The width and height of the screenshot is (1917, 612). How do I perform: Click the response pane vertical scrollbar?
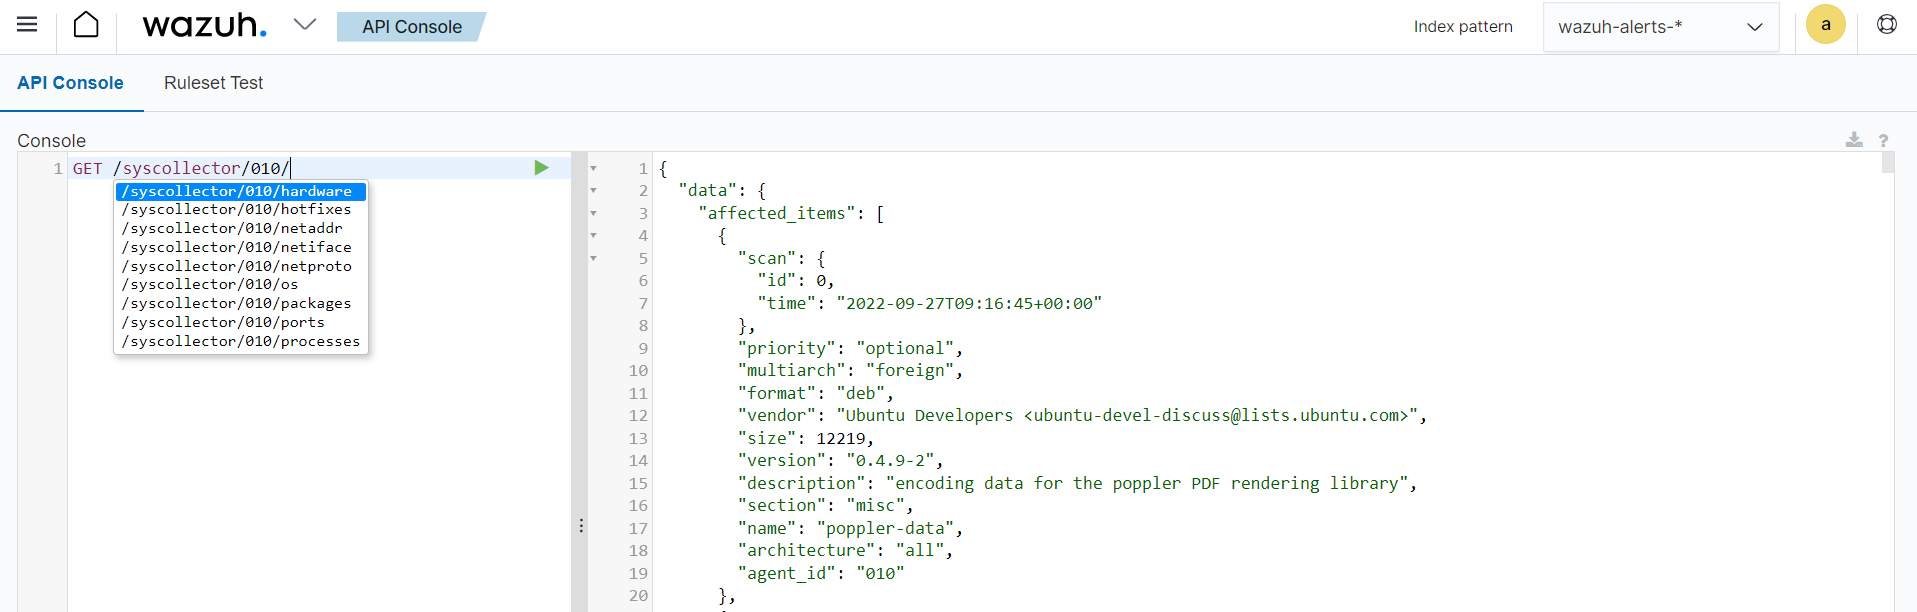[x=1888, y=163]
